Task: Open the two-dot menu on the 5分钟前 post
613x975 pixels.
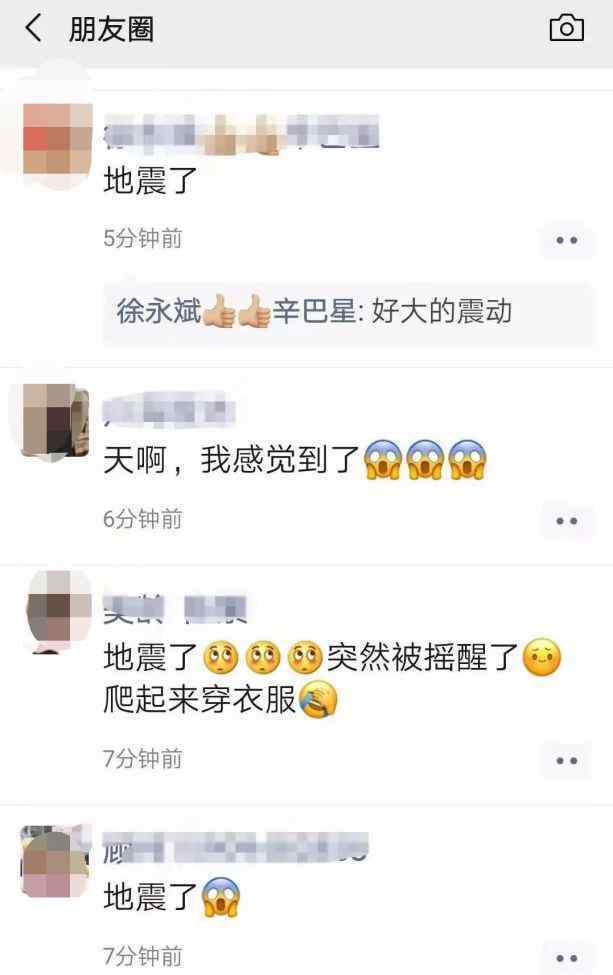Action: (566, 240)
